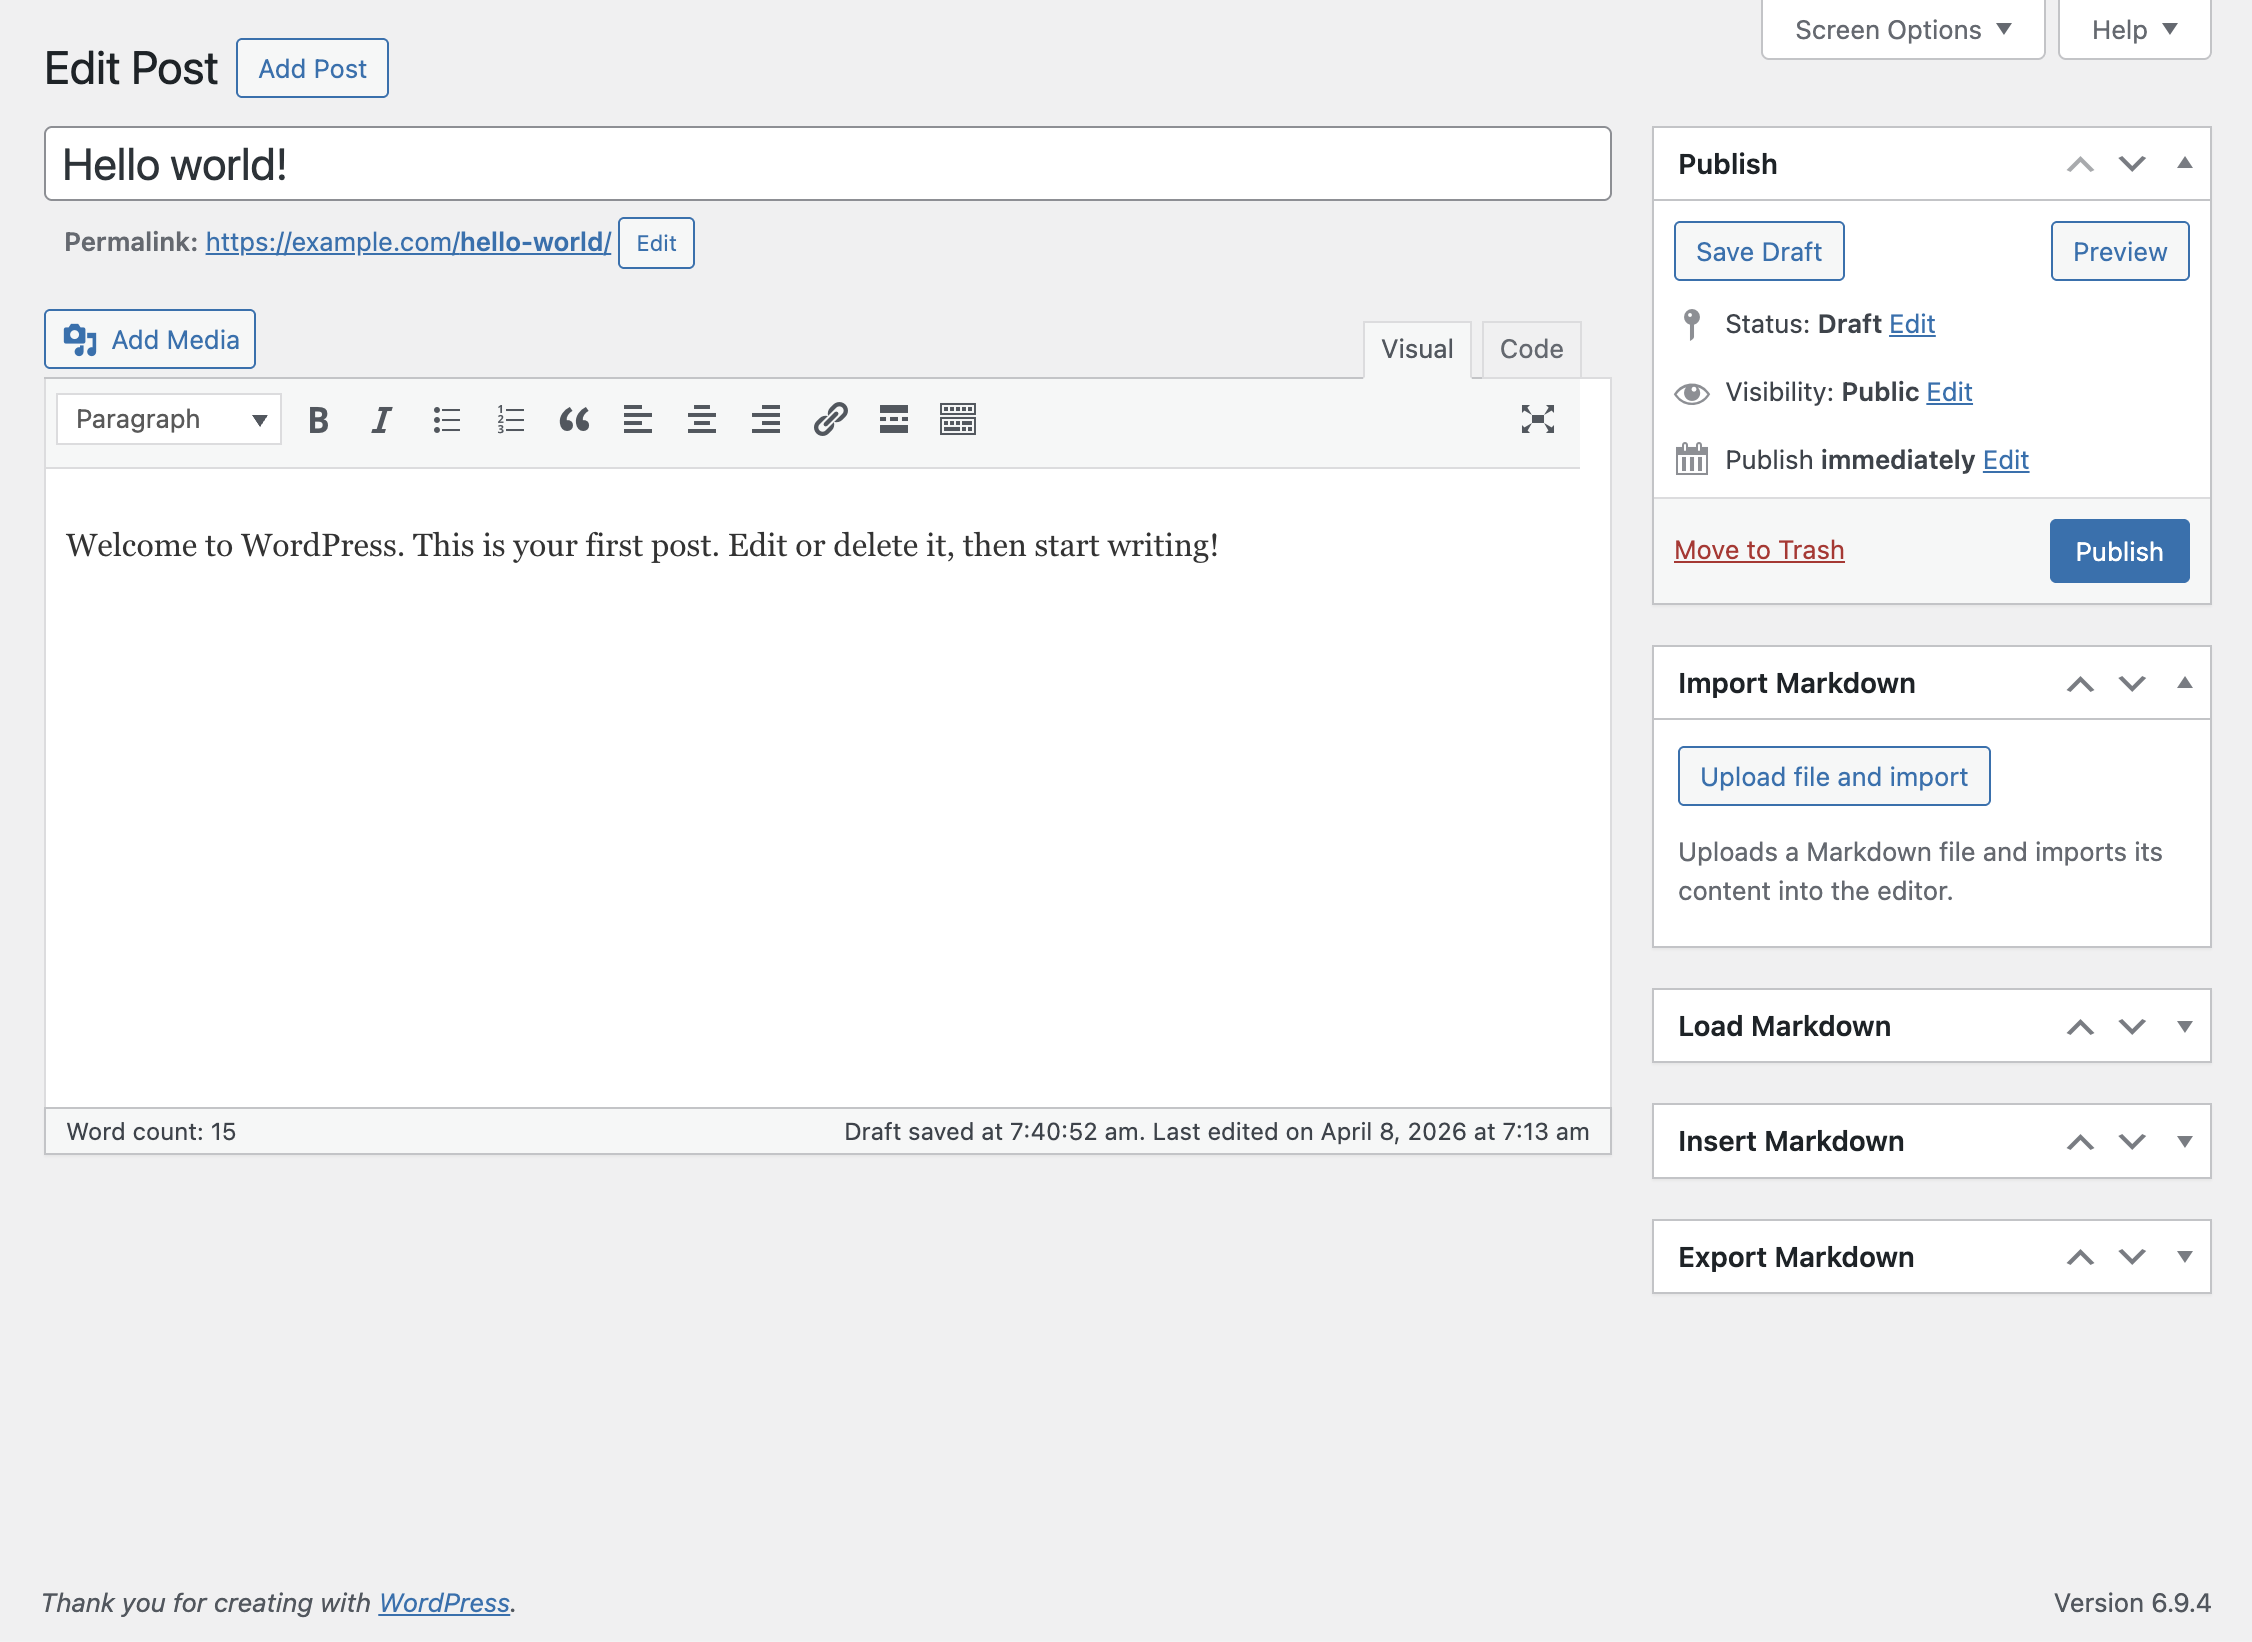The width and height of the screenshot is (2252, 1642).
Task: Switch to the Visual editing tab
Action: coord(1416,348)
